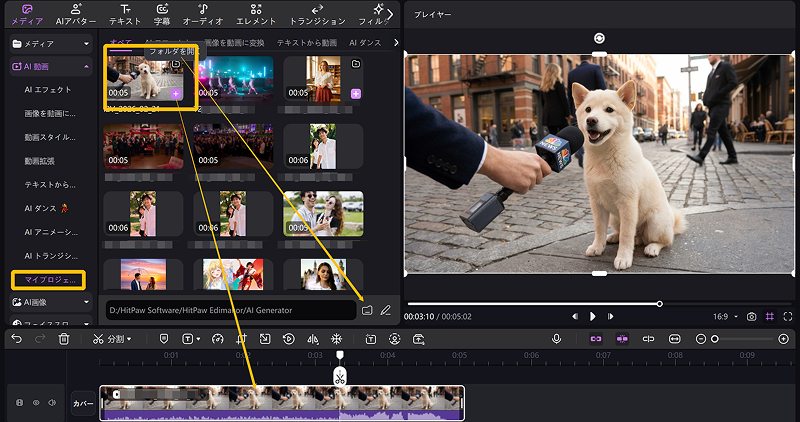Click the bracketed T text recognition icon
Viewport: 800px width, 422px height.
(371, 339)
